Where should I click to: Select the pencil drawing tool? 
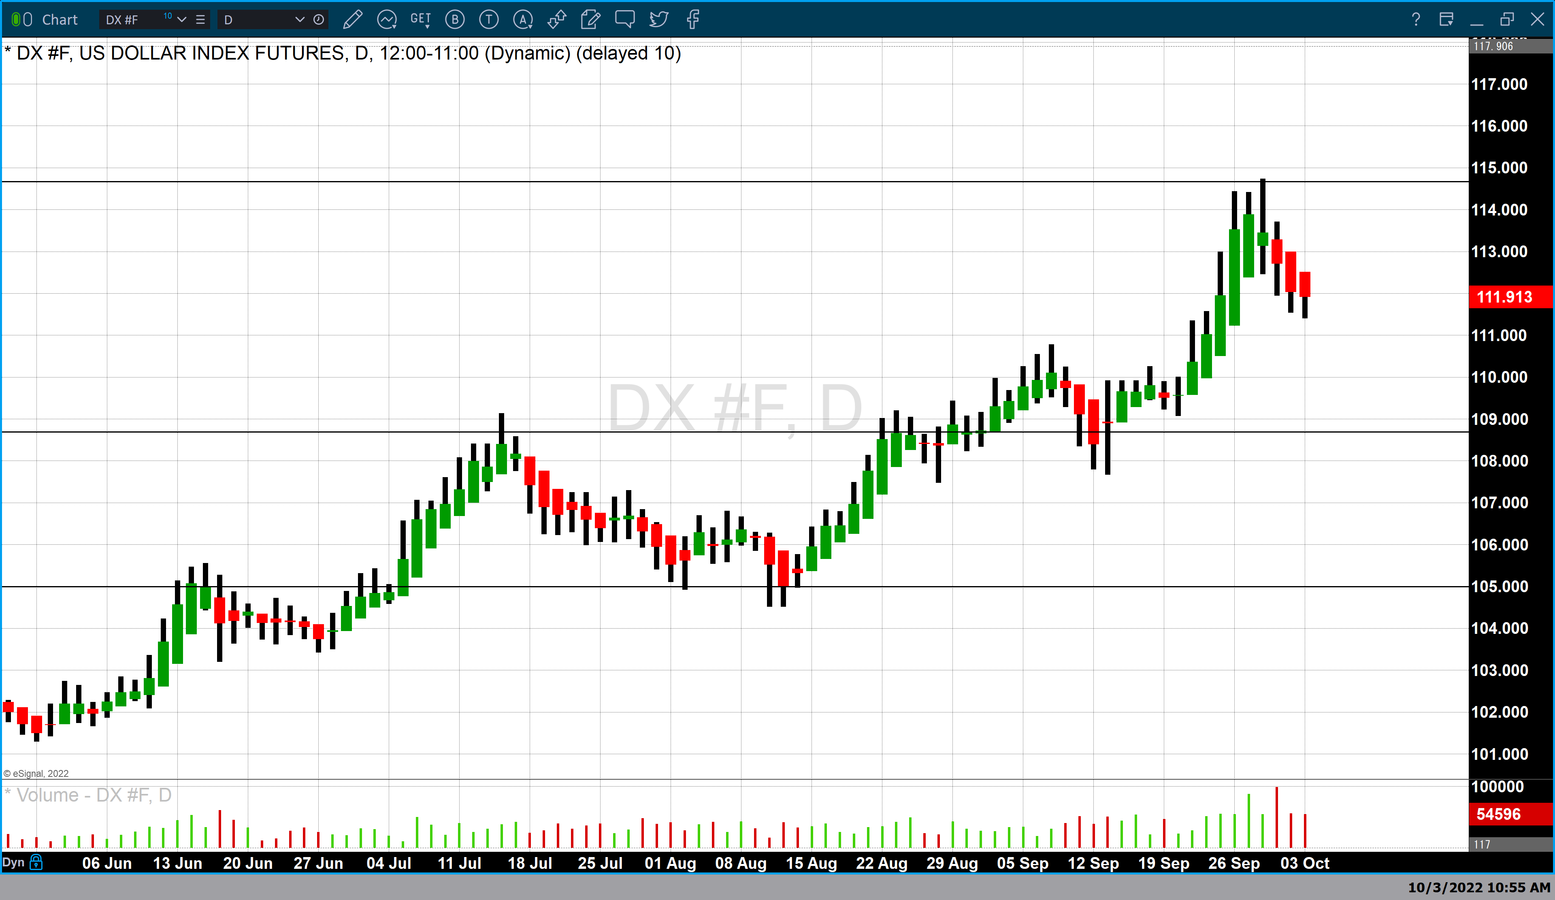352,19
